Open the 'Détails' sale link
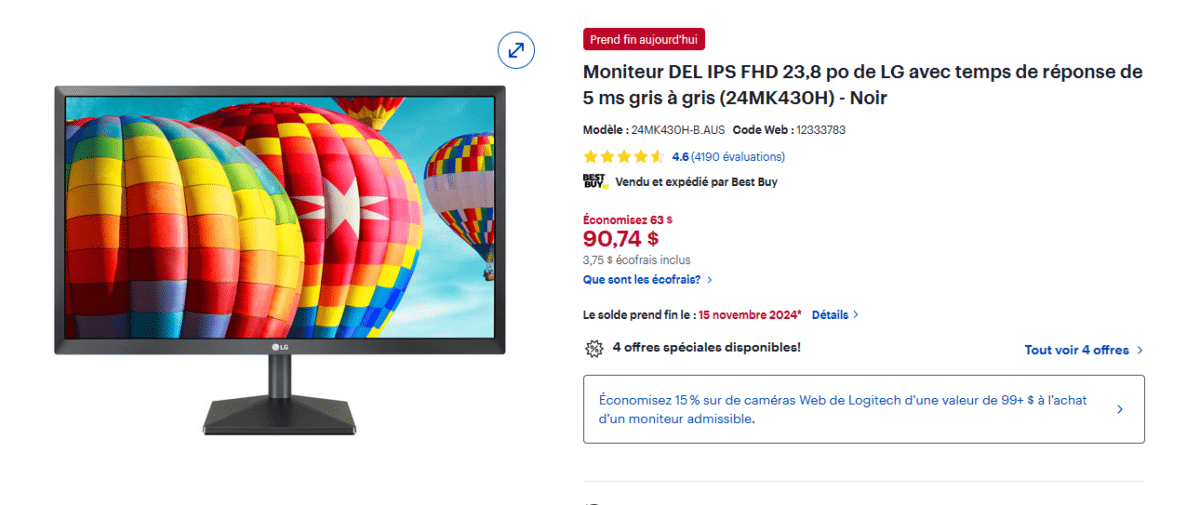This screenshot has width=1200, height=505. coord(830,314)
